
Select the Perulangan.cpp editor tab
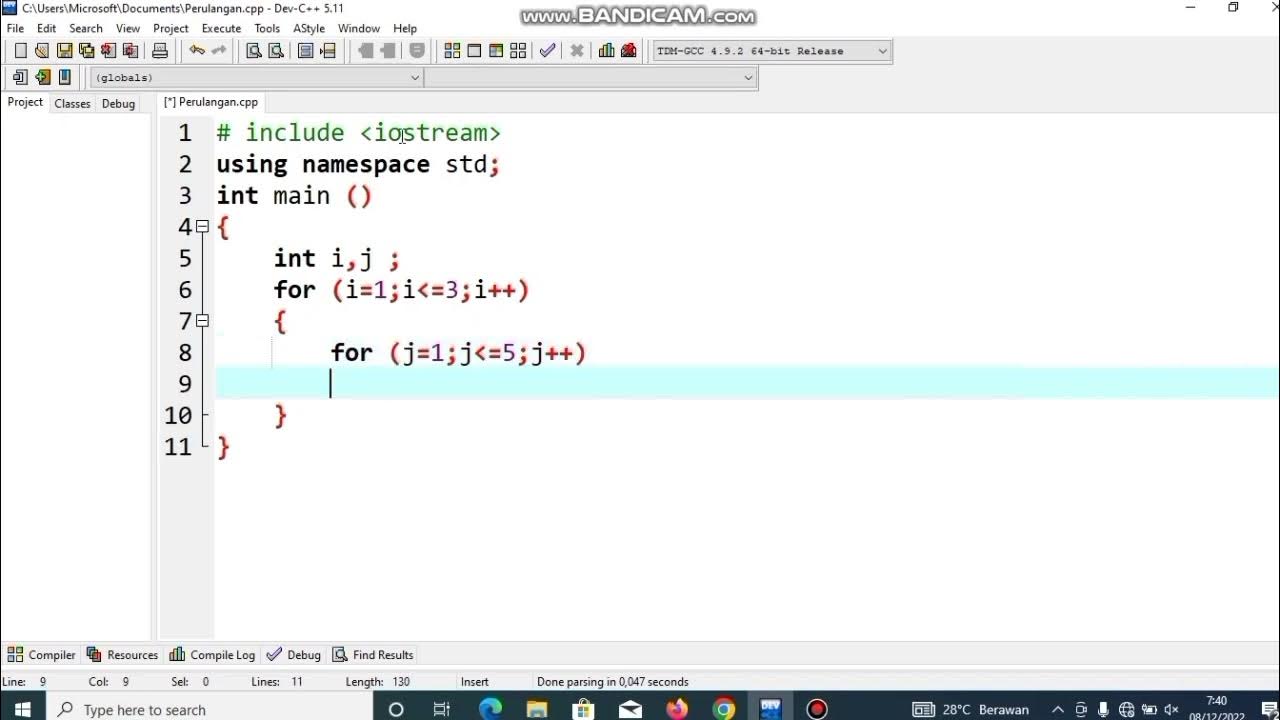tap(211, 102)
